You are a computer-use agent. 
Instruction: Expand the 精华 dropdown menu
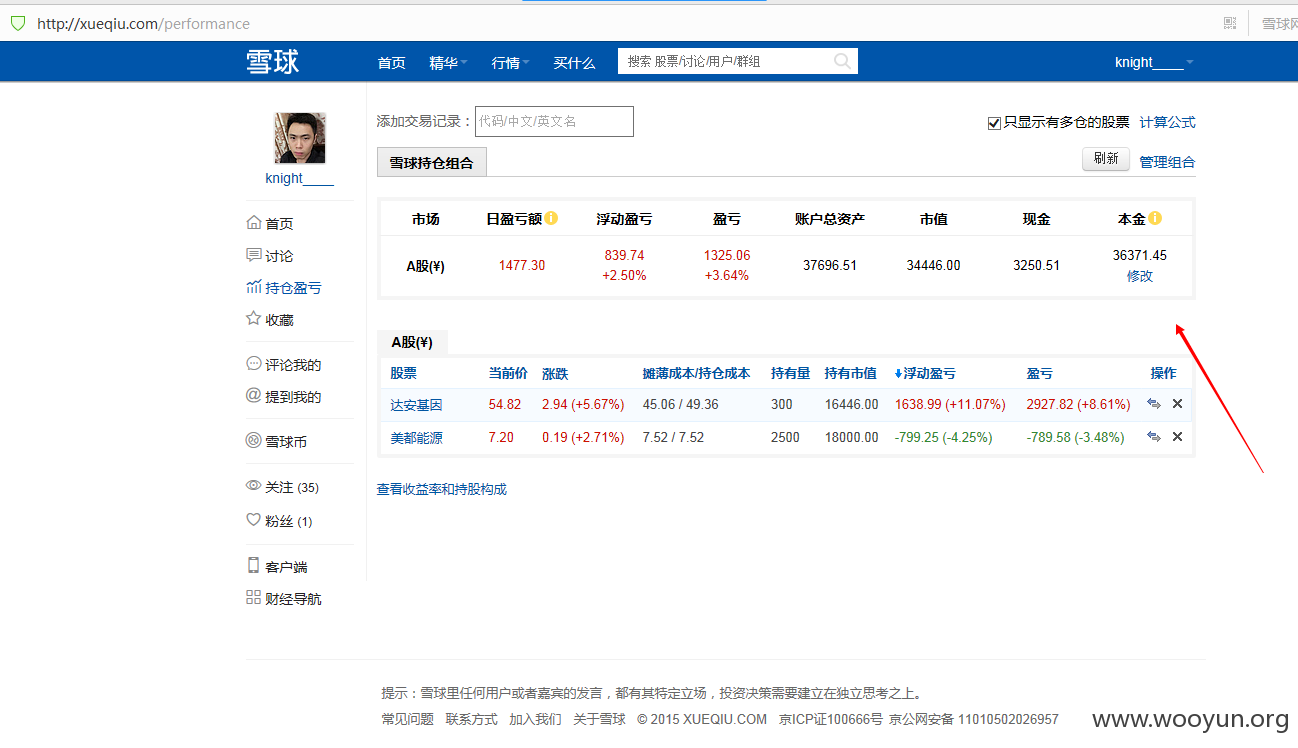click(448, 63)
